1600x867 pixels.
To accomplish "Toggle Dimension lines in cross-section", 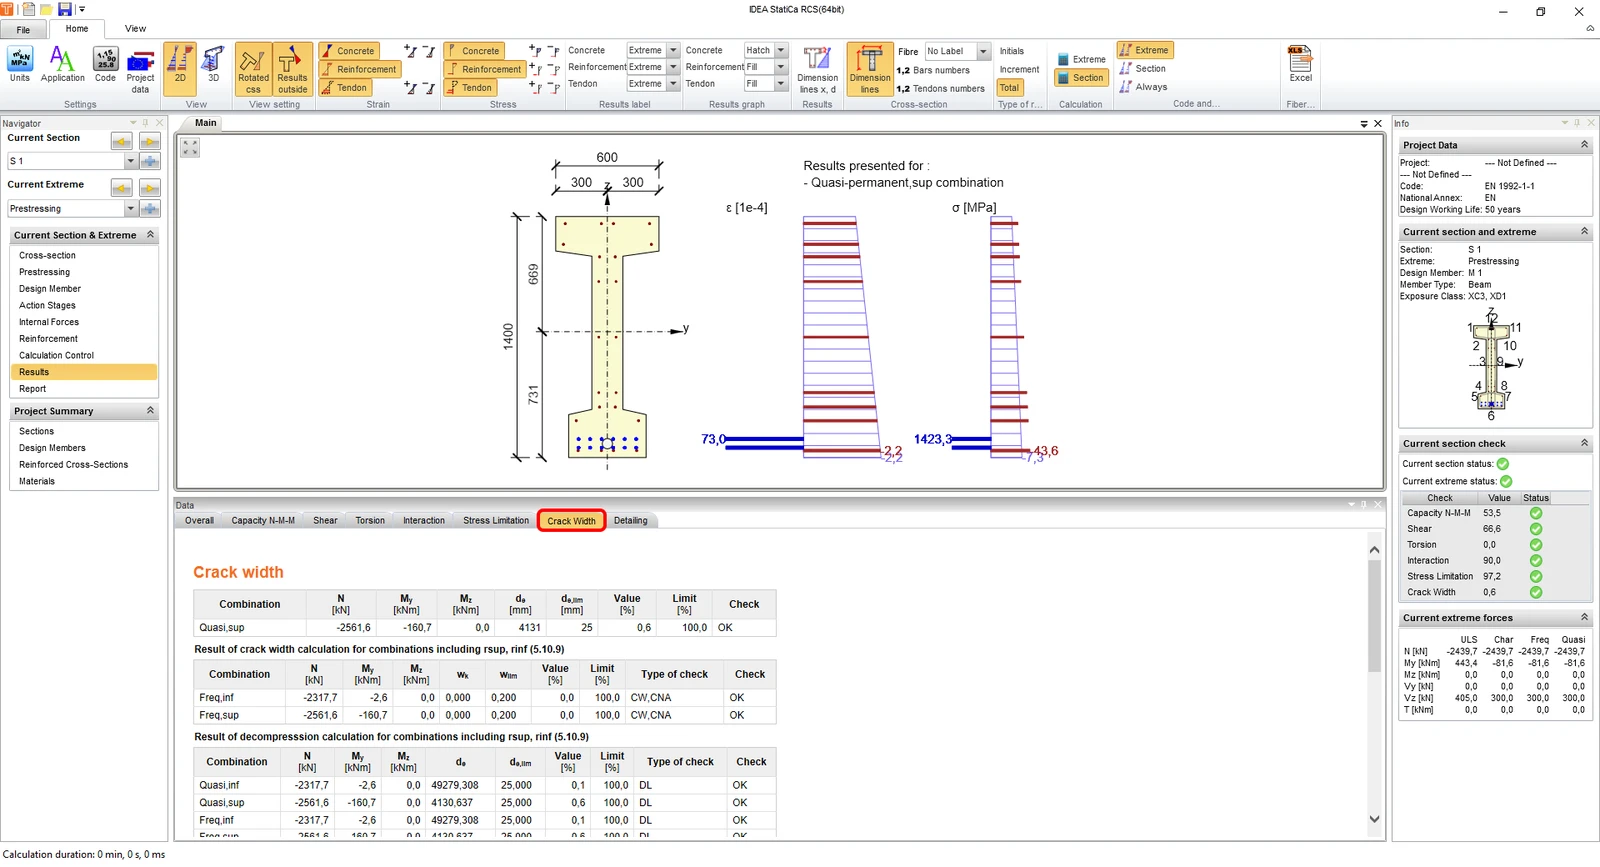I will [870, 70].
